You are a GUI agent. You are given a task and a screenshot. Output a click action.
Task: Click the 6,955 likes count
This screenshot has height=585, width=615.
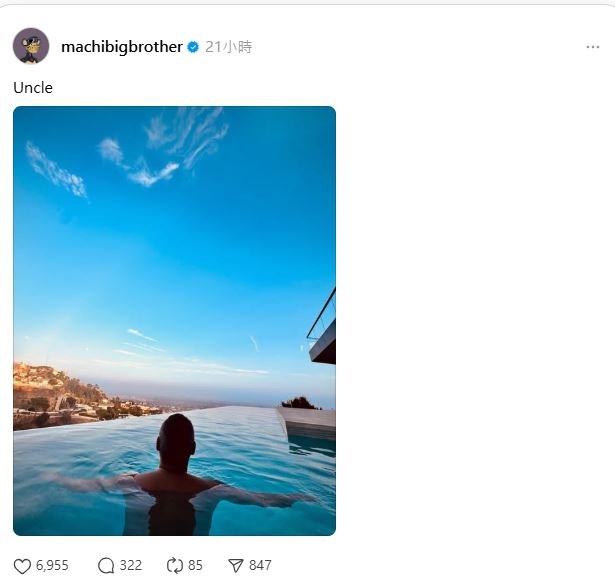(x=52, y=565)
